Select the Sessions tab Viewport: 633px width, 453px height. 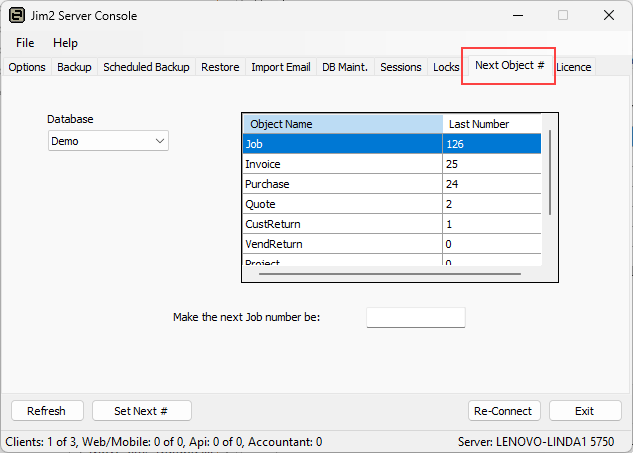coord(401,68)
